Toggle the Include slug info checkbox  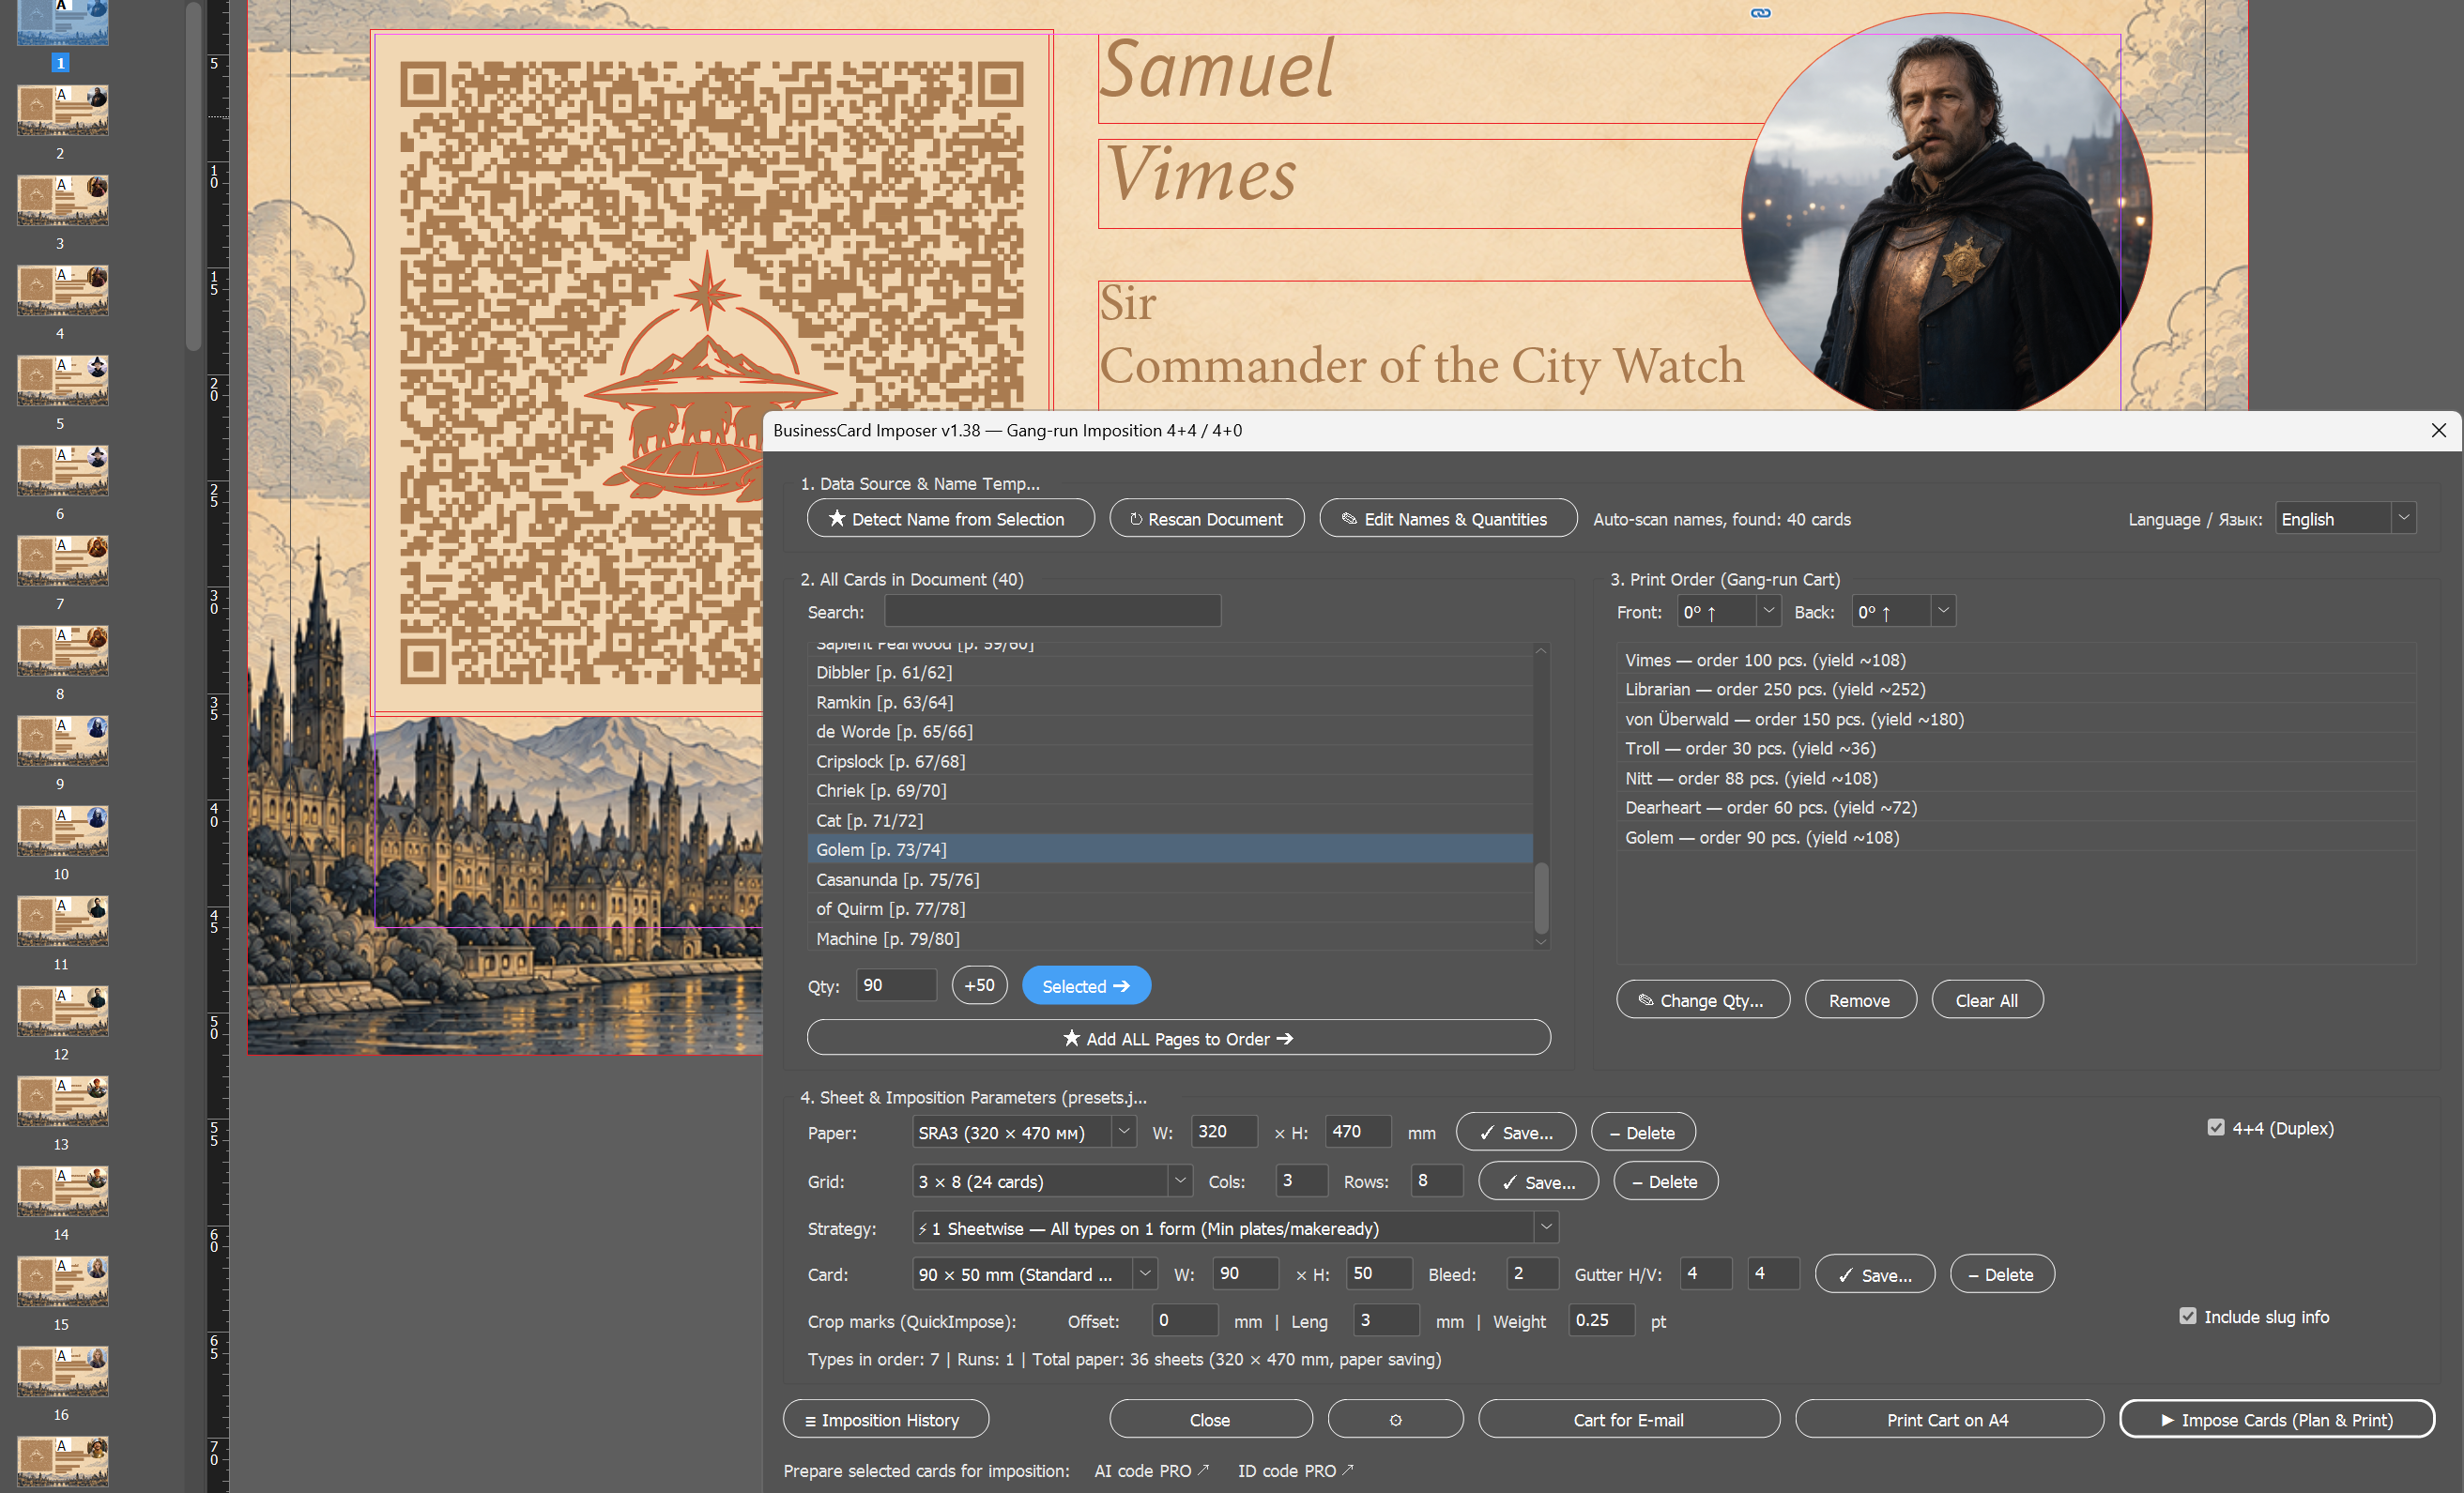click(x=2188, y=1316)
